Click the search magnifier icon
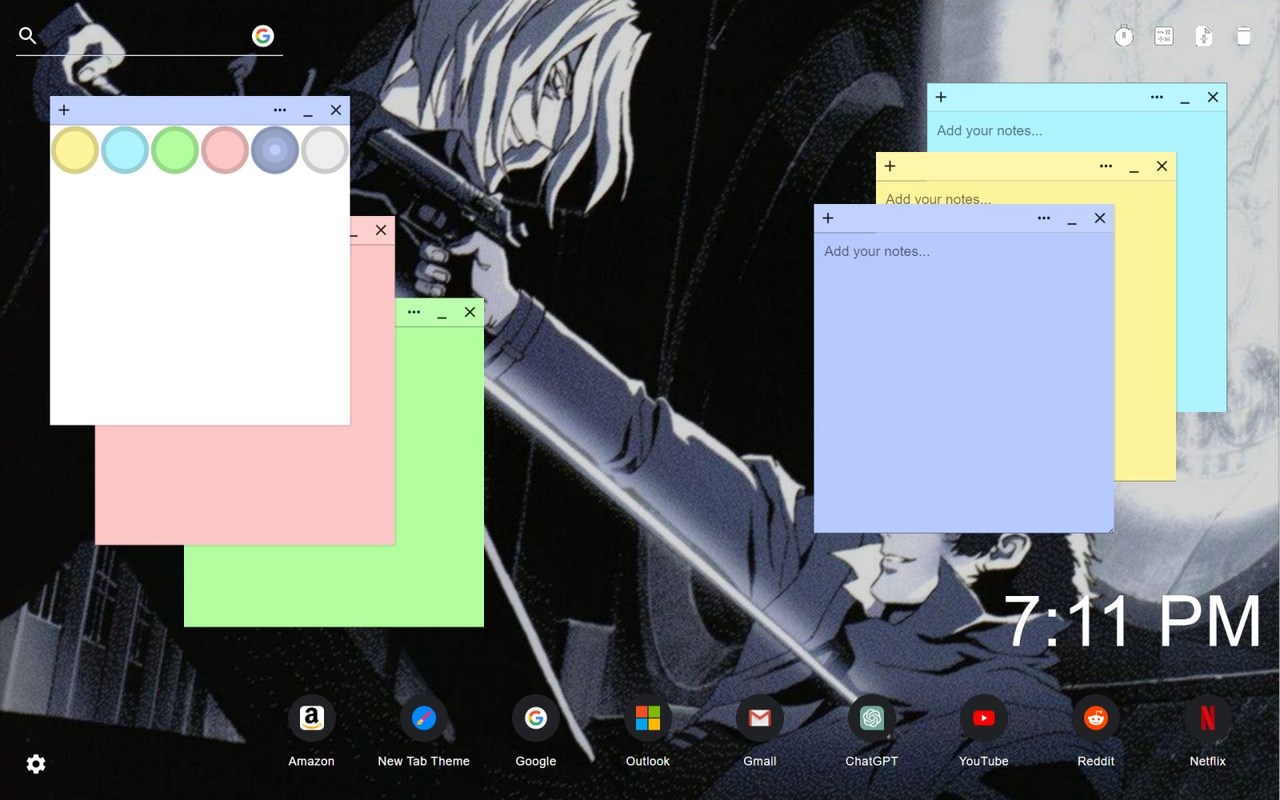Viewport: 1280px width, 800px height. point(28,36)
